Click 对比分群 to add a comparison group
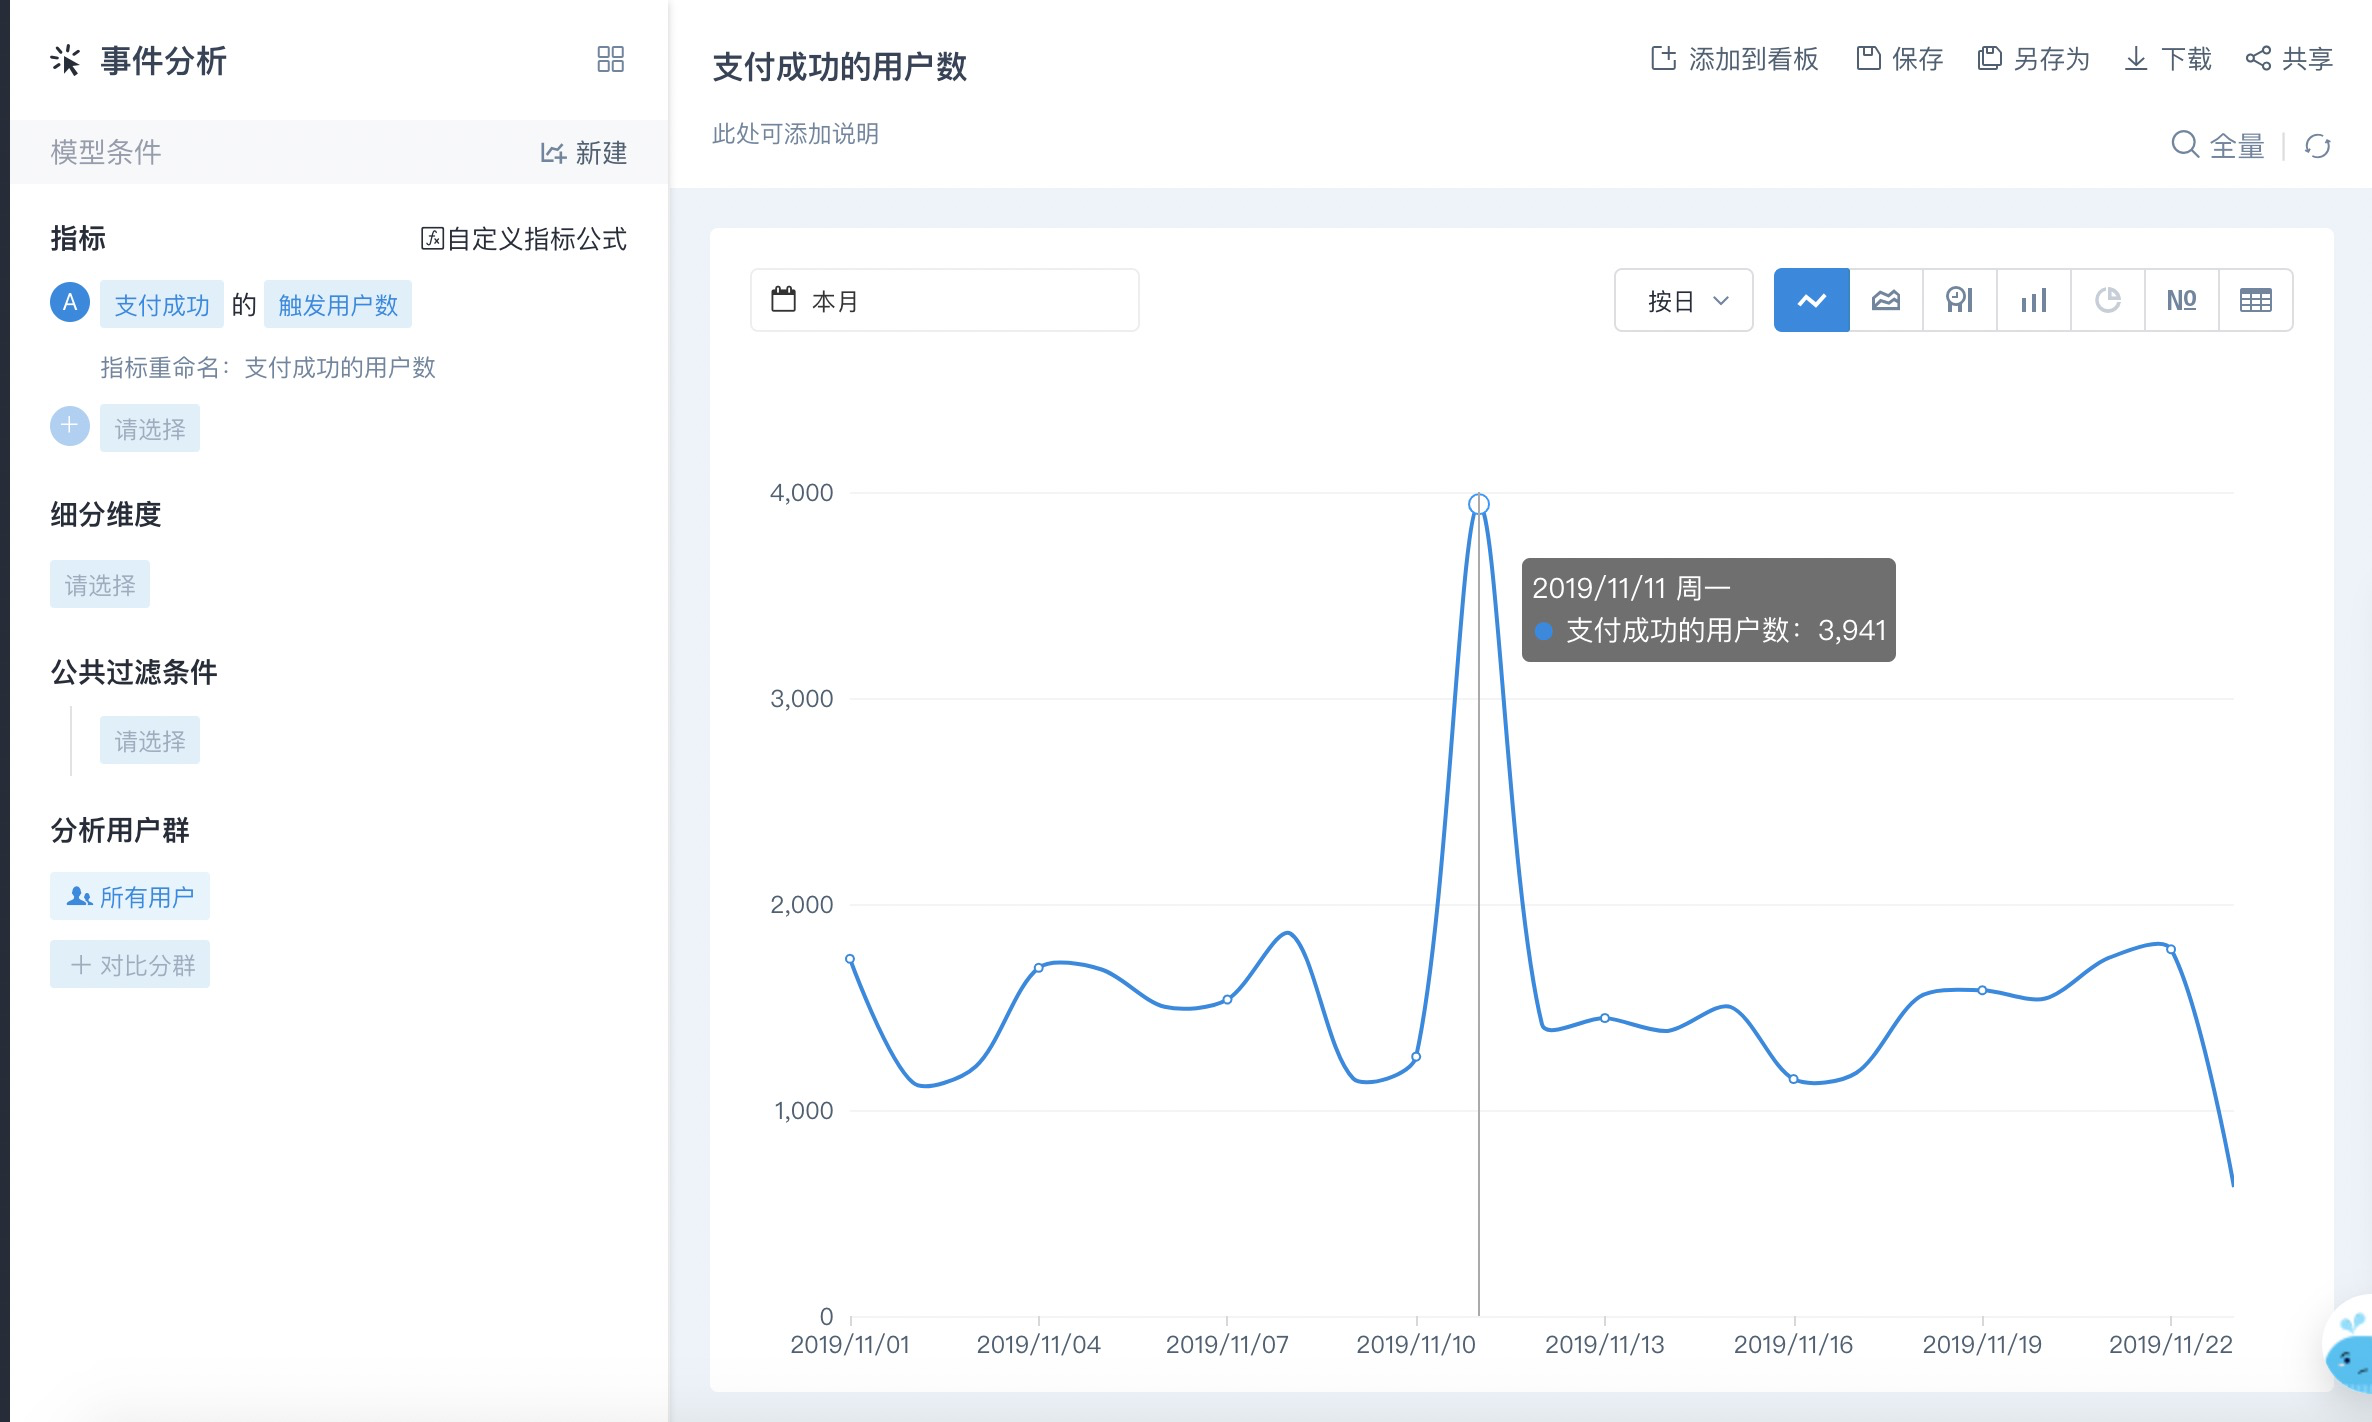The width and height of the screenshot is (2372, 1422). coord(130,965)
